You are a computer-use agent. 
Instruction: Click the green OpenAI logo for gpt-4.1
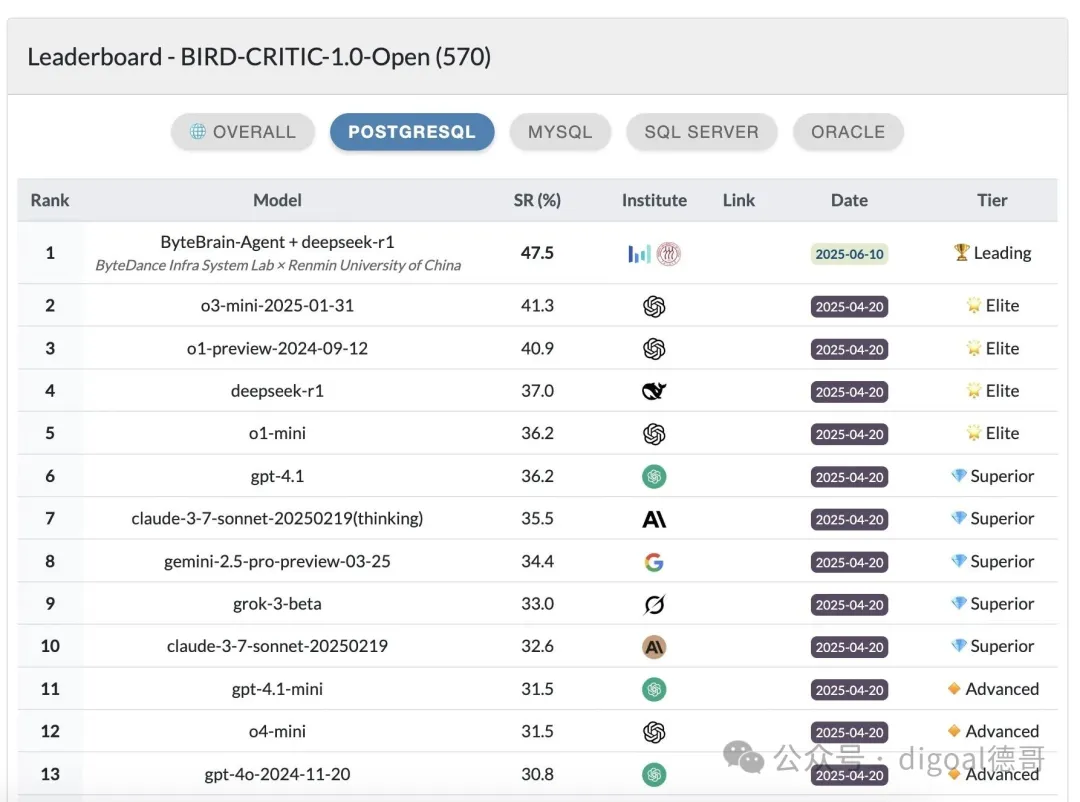(654, 477)
